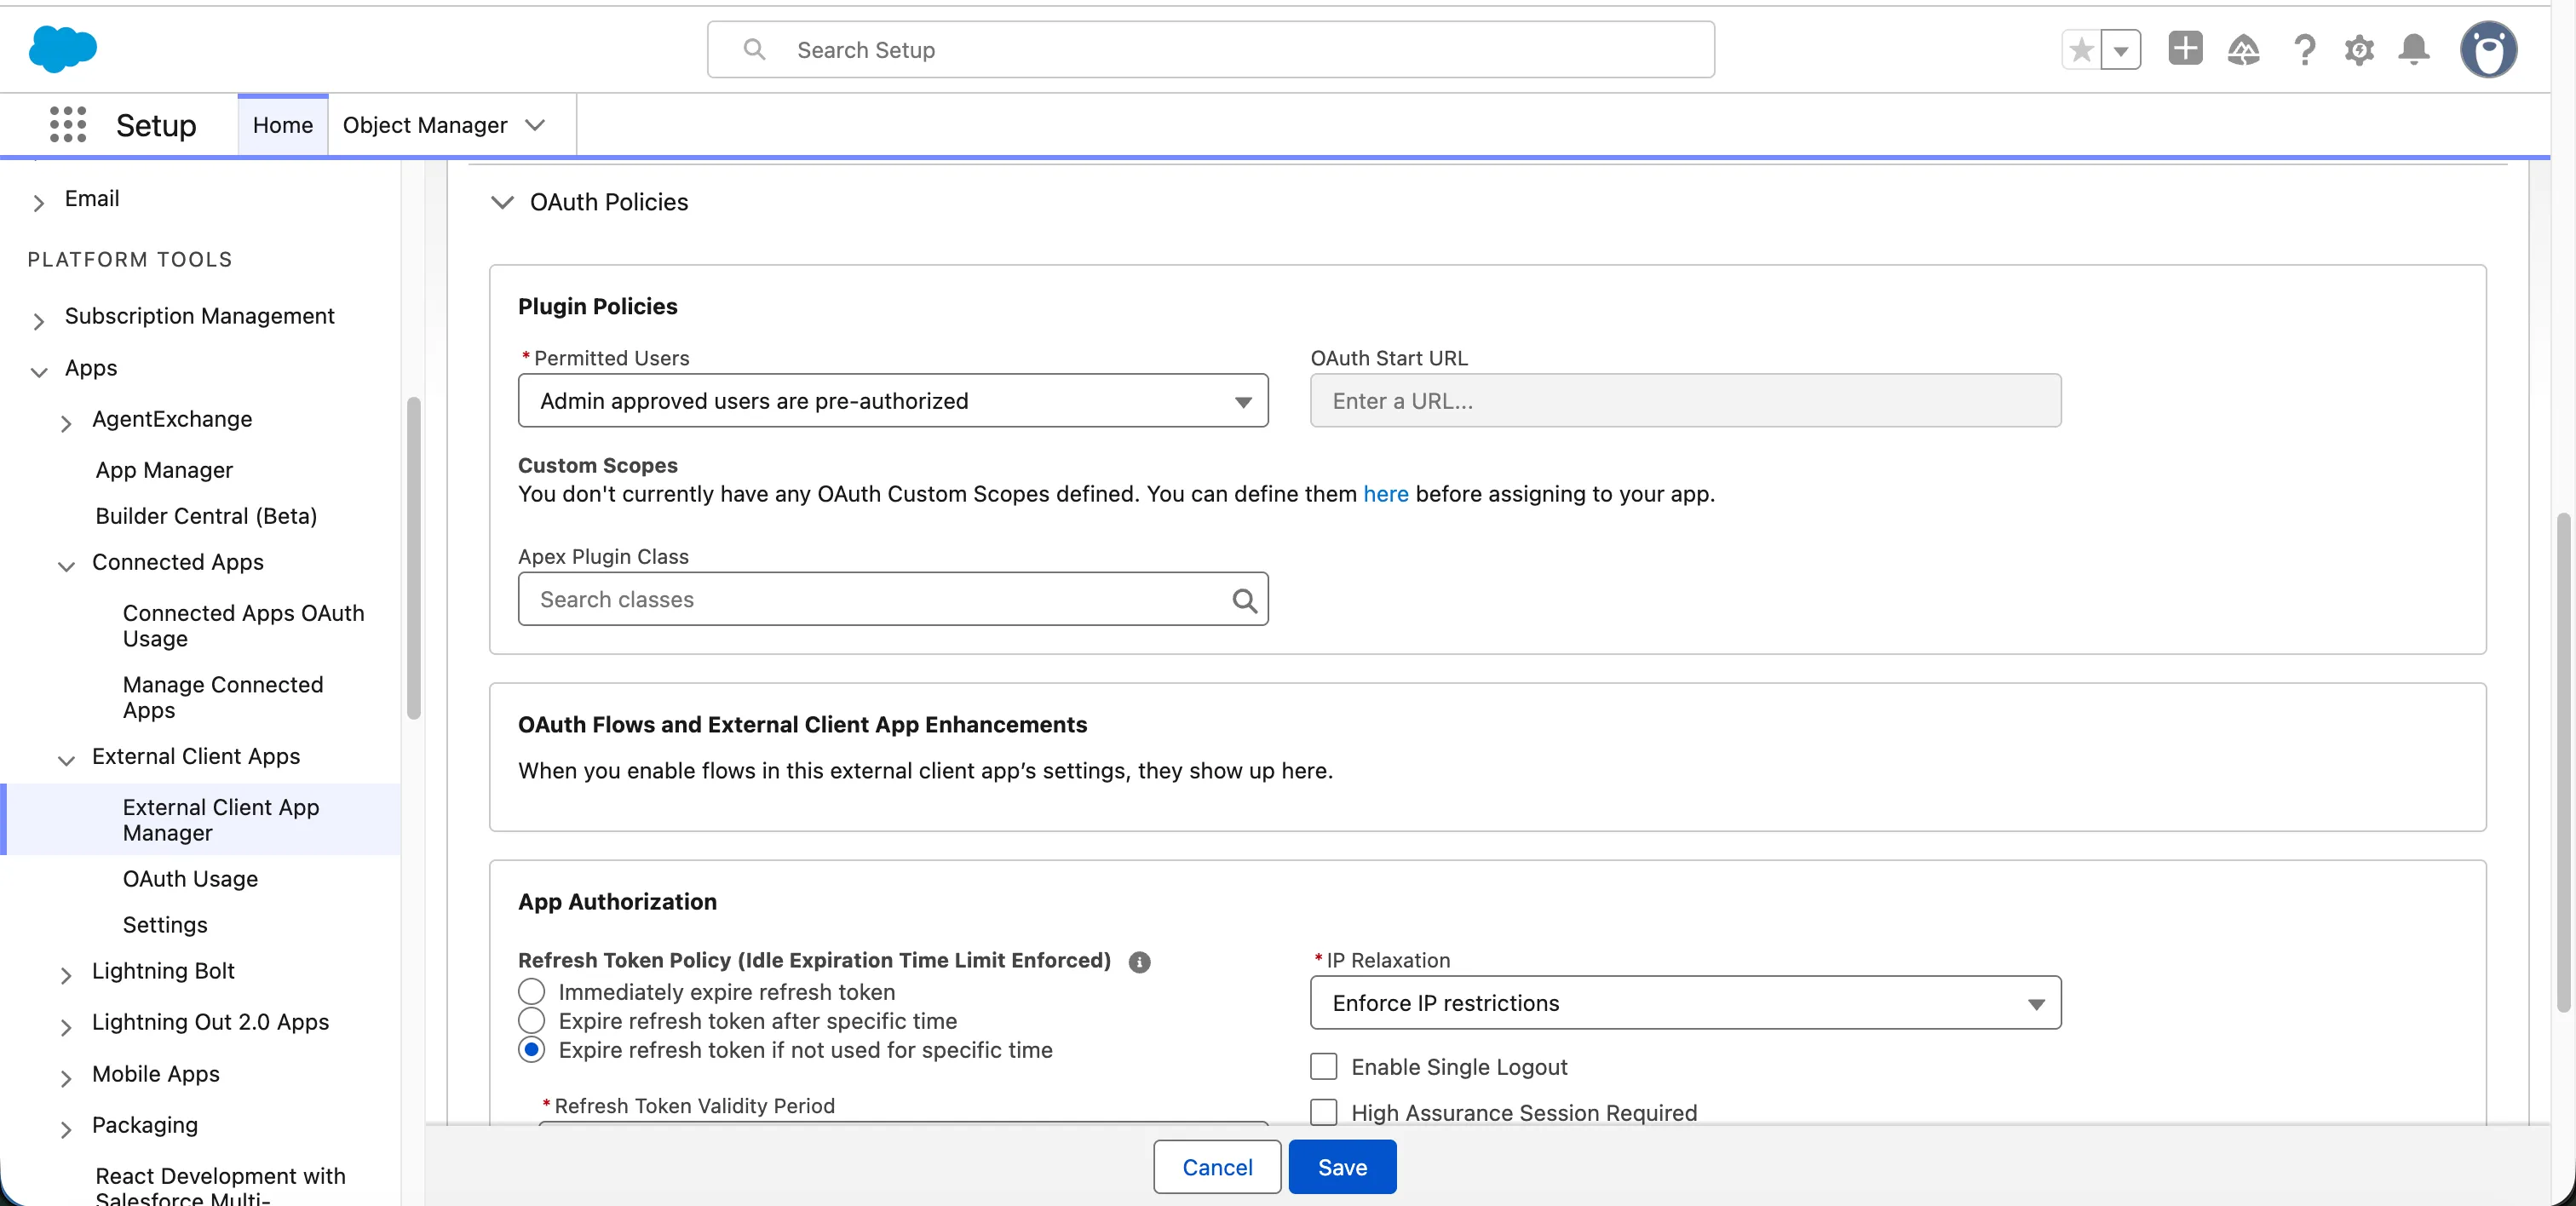The height and width of the screenshot is (1206, 2576).
Task: Open the help question mark icon
Action: coord(2304,49)
